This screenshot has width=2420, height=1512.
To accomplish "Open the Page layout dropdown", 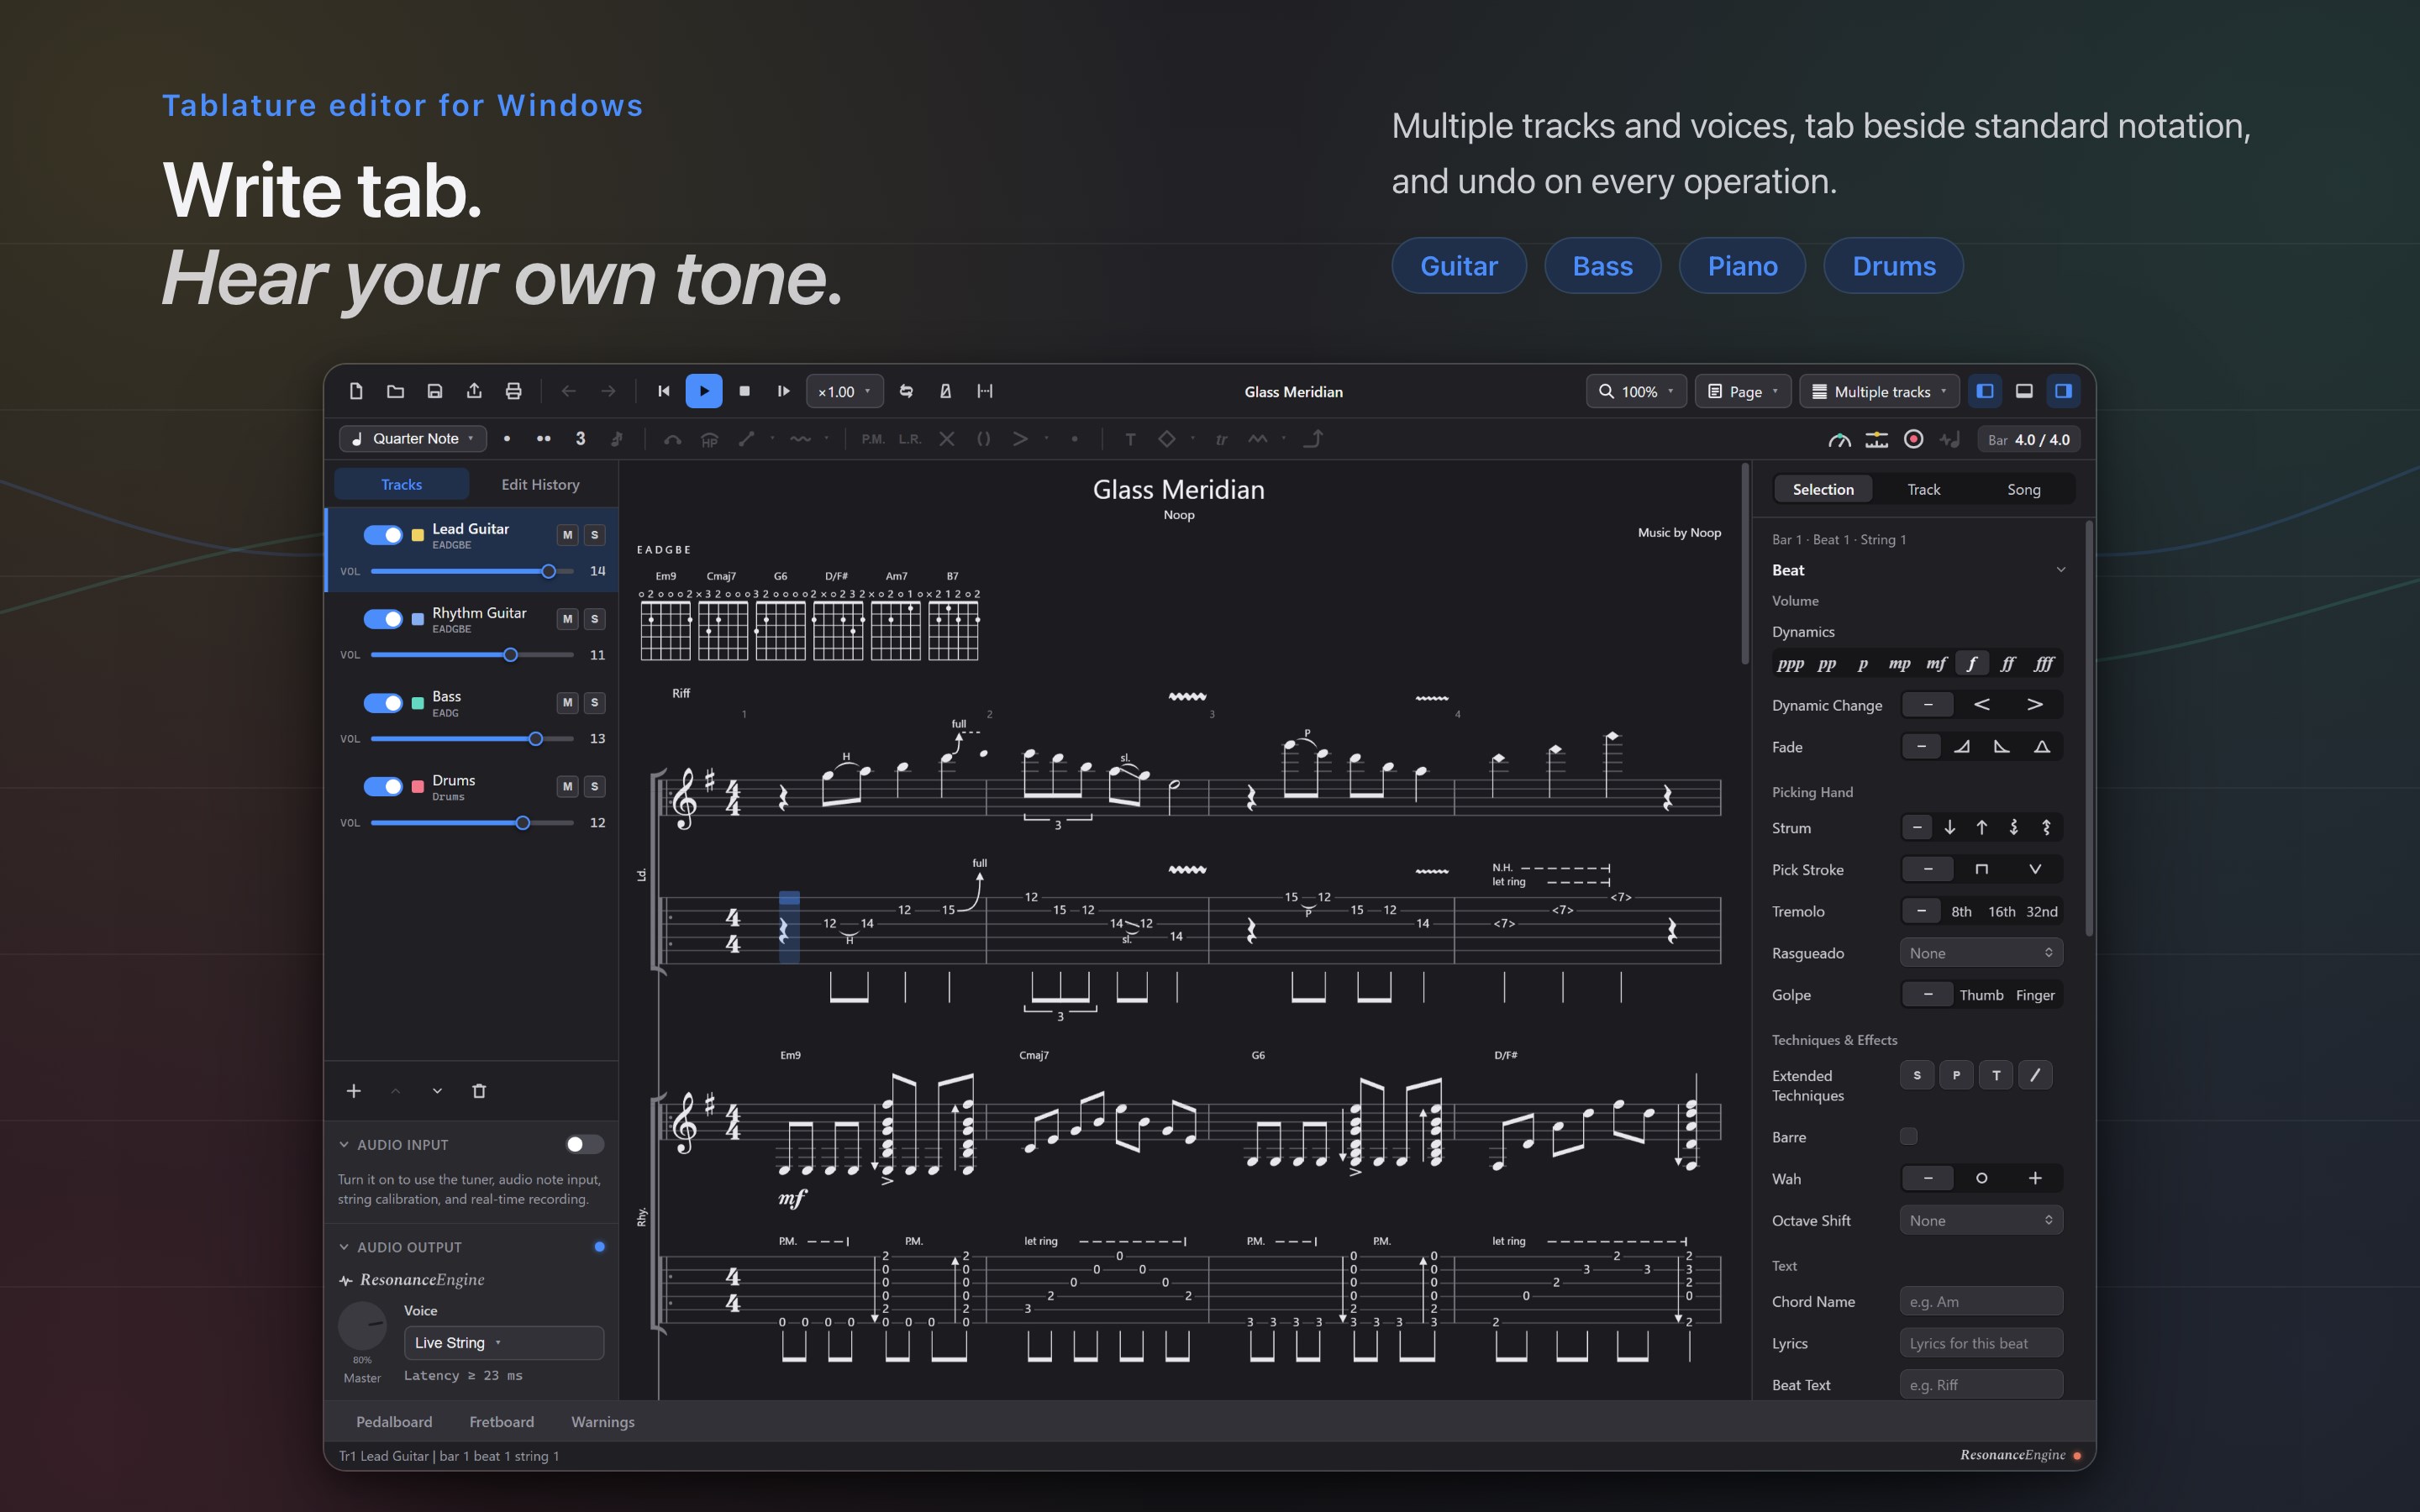I will pyautogui.click(x=1743, y=391).
